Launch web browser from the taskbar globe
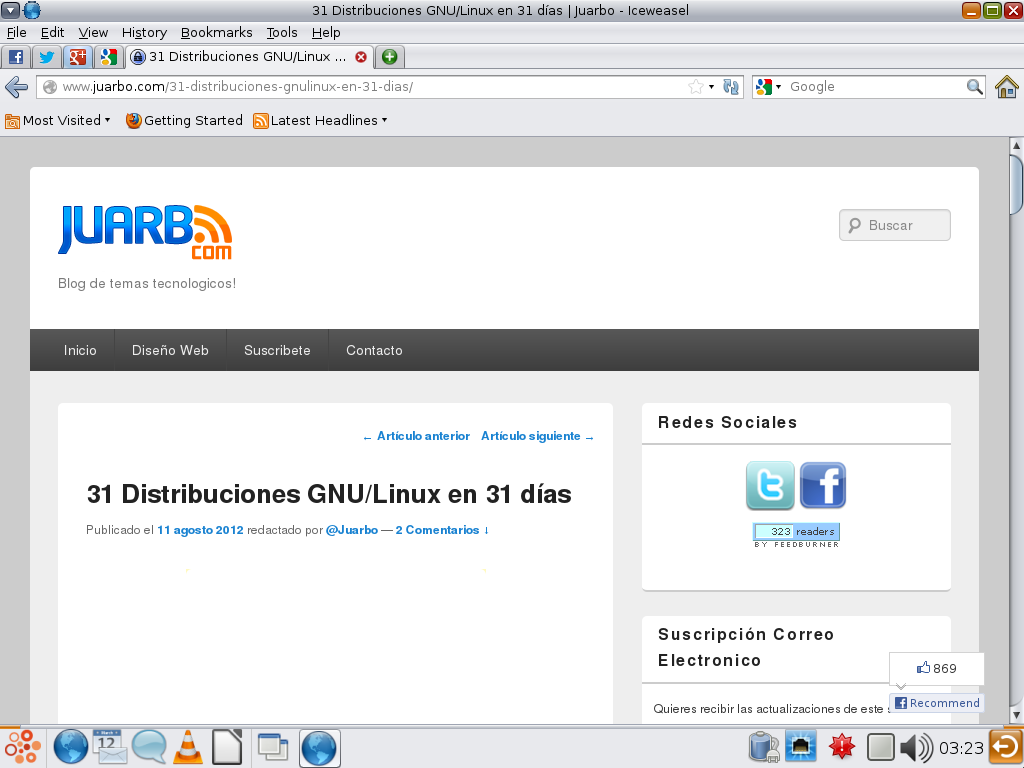Image resolution: width=1024 pixels, height=768 pixels. point(71,747)
